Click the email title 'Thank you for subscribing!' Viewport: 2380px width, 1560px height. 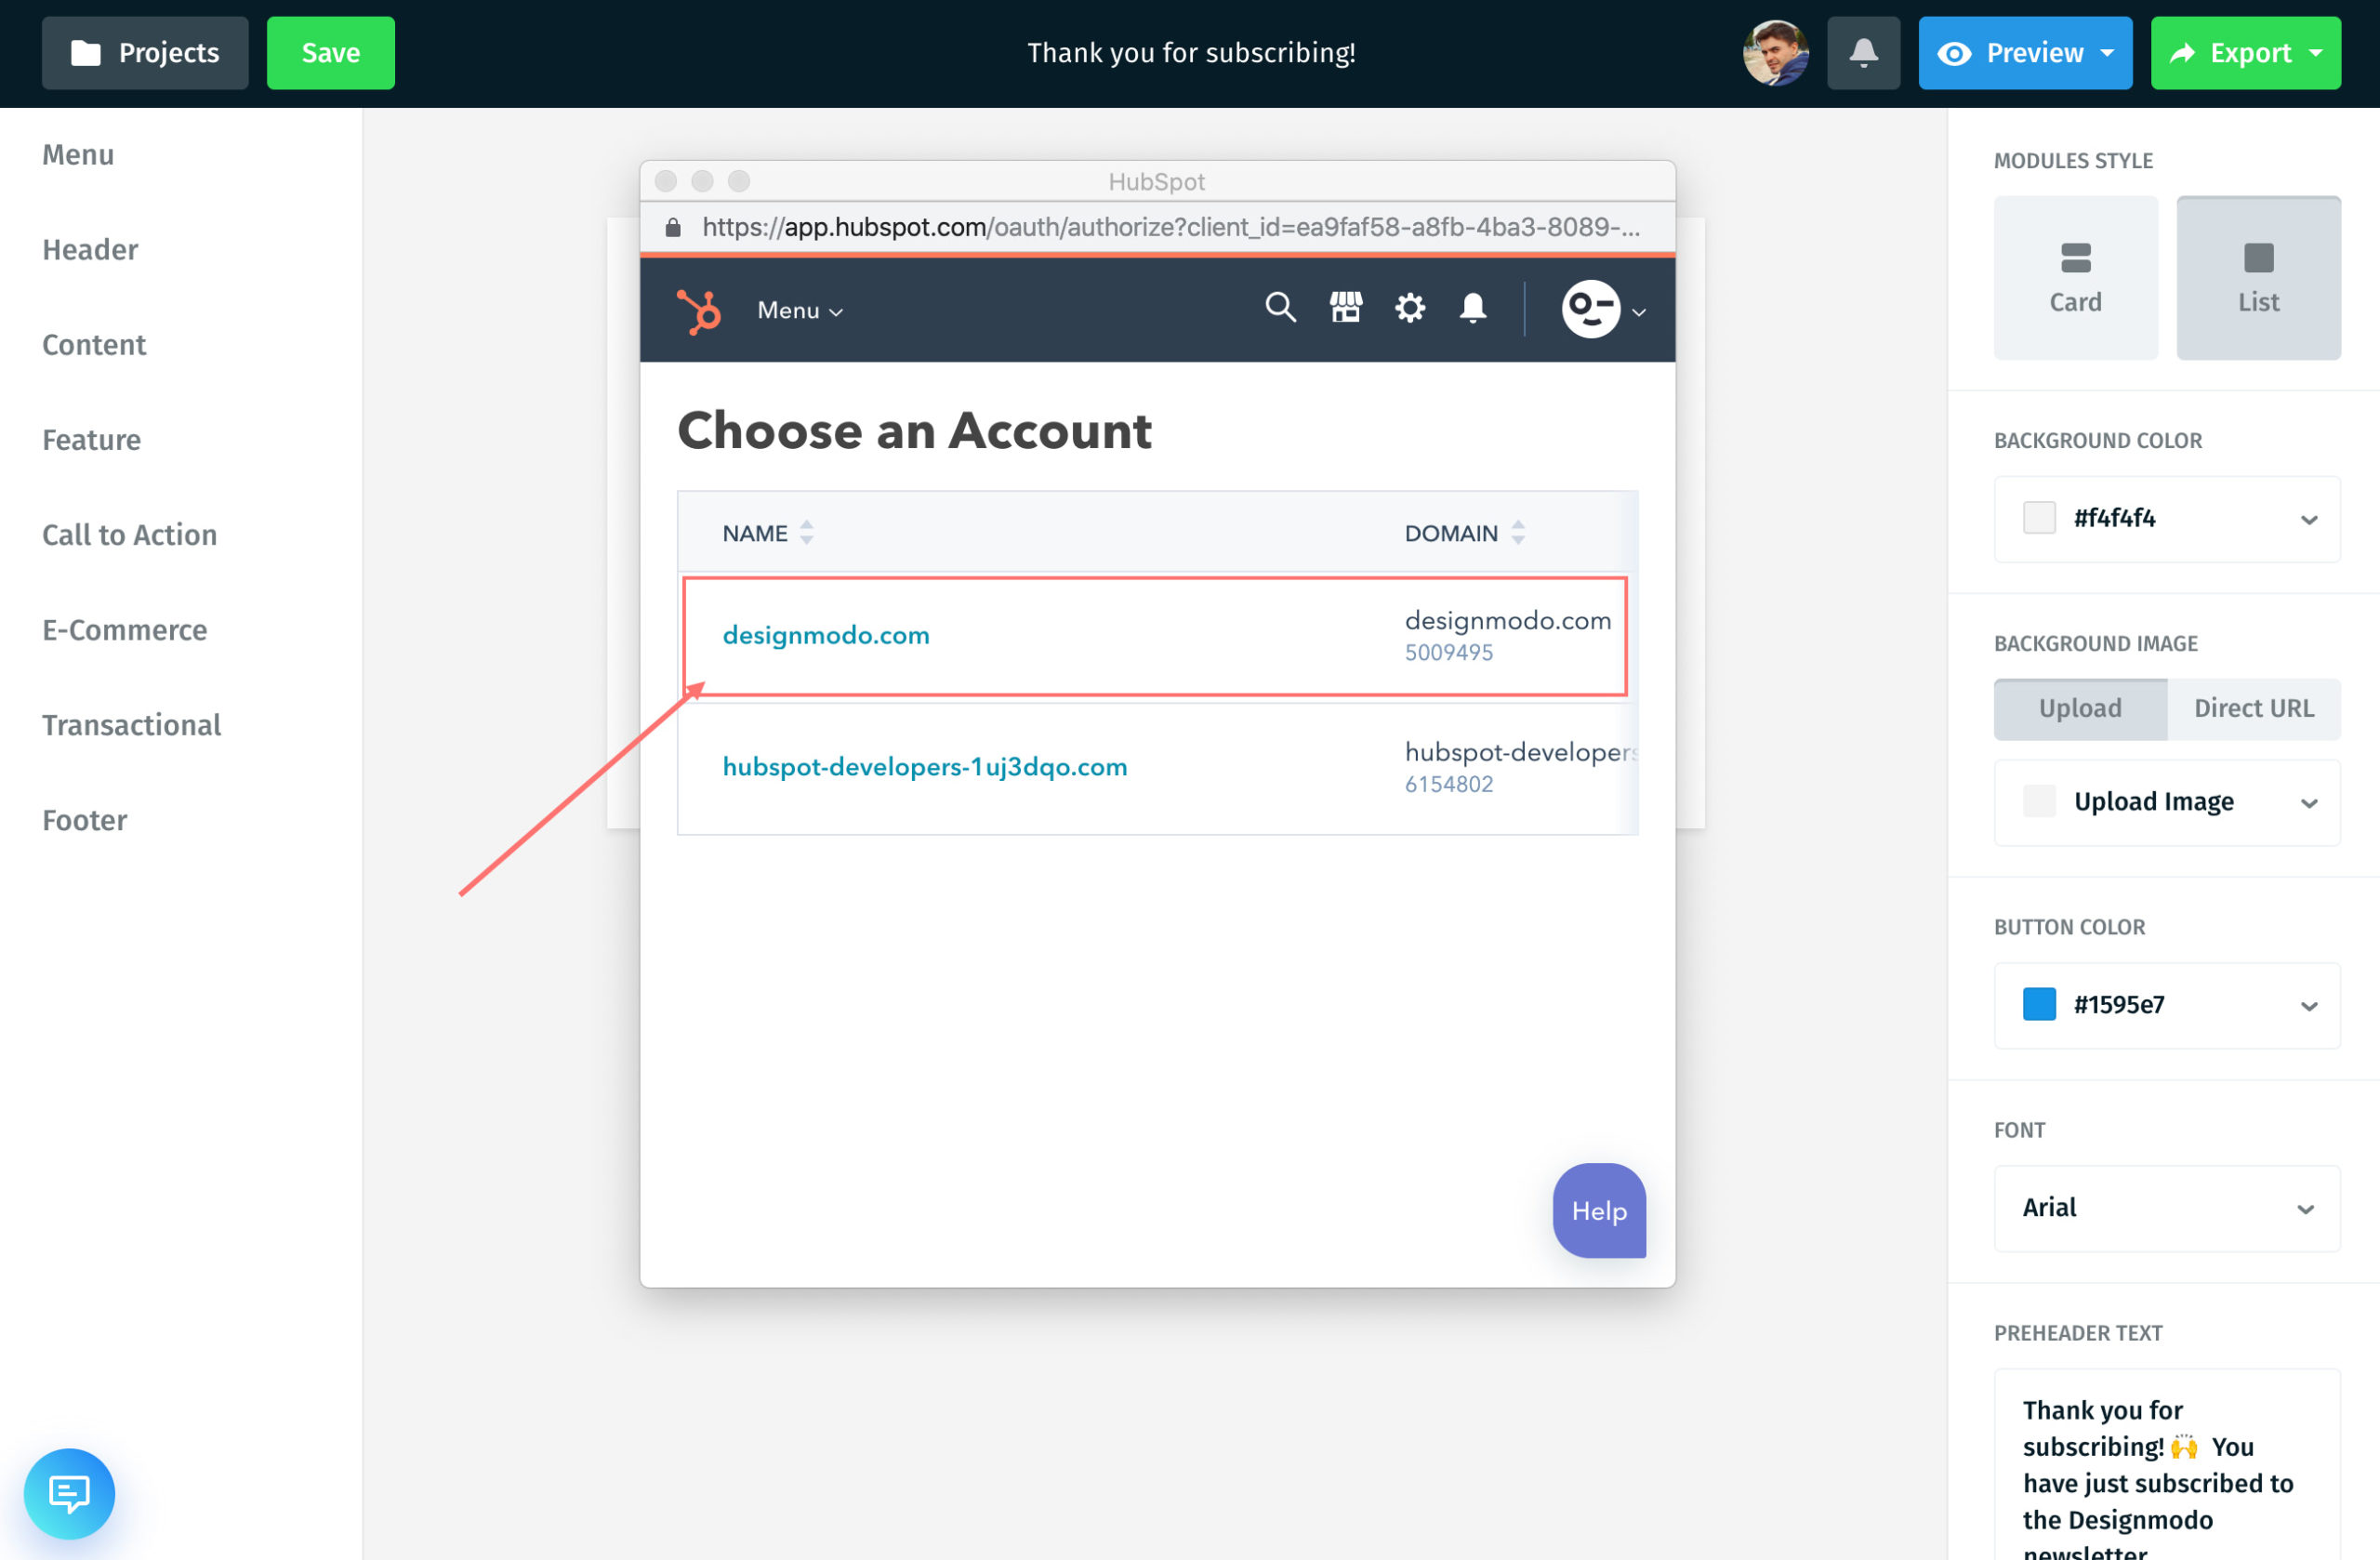pyautogui.click(x=1191, y=53)
